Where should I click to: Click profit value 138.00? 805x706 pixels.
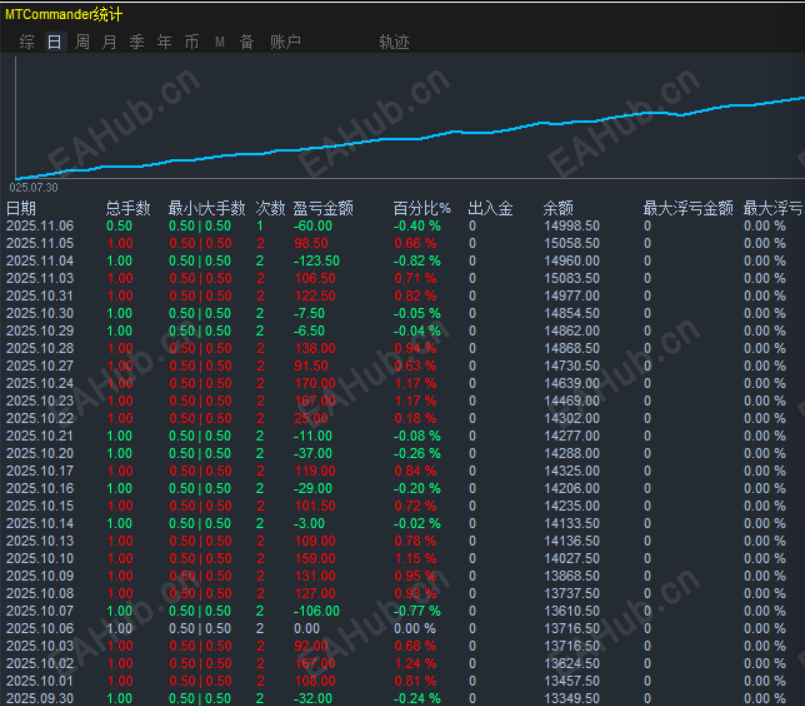tap(315, 348)
